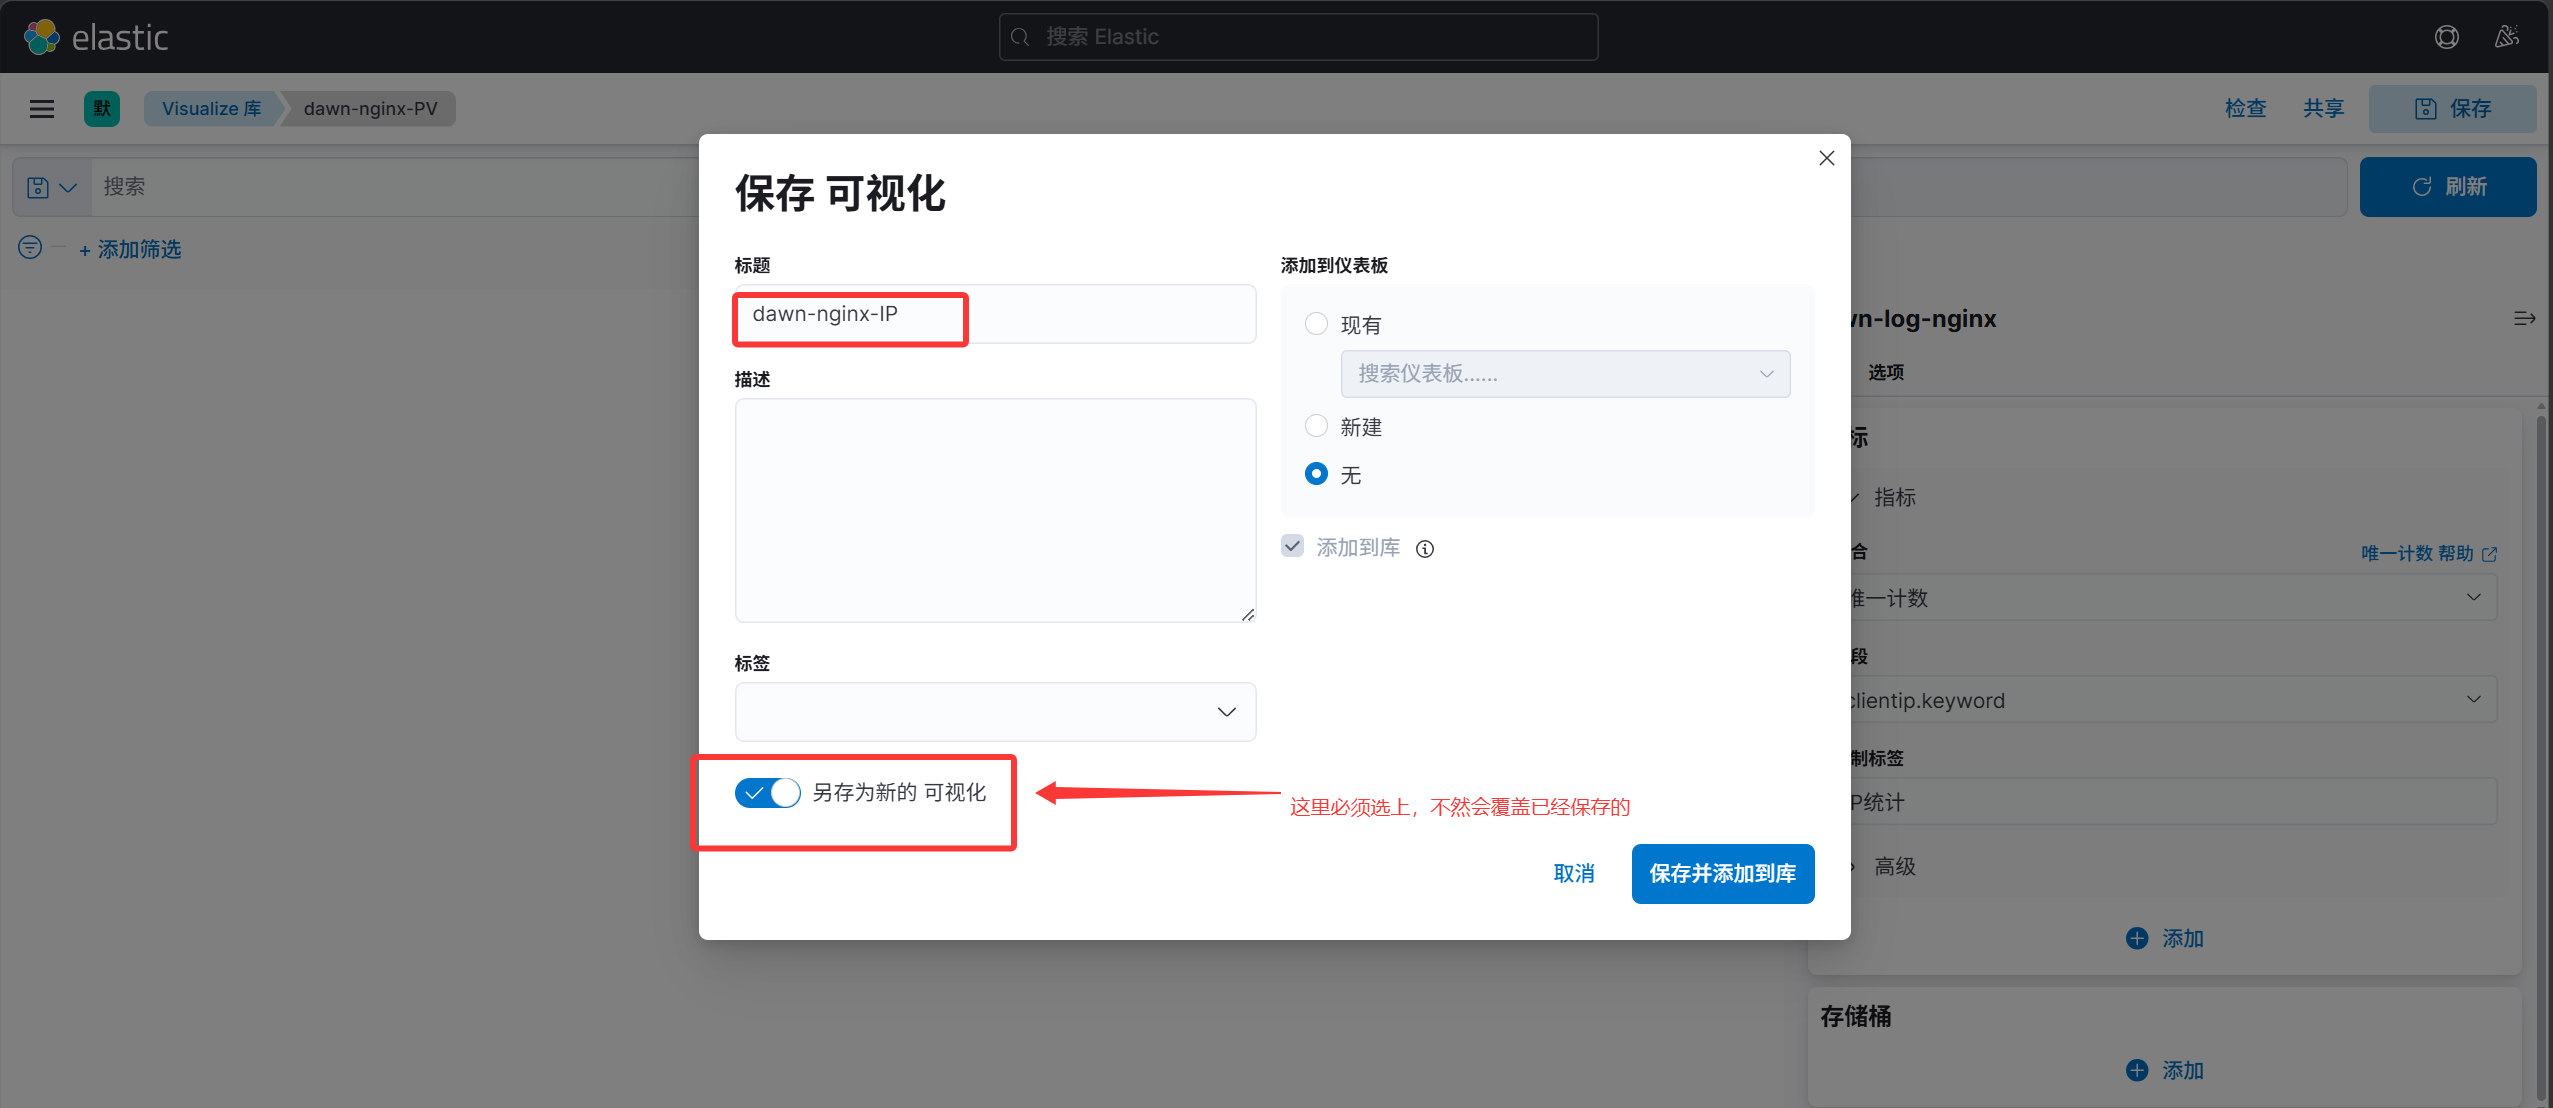Screen dimensions: 2553x1108
Task: Click the top bar 保存 button
Action: pyautogui.click(x=2452, y=109)
